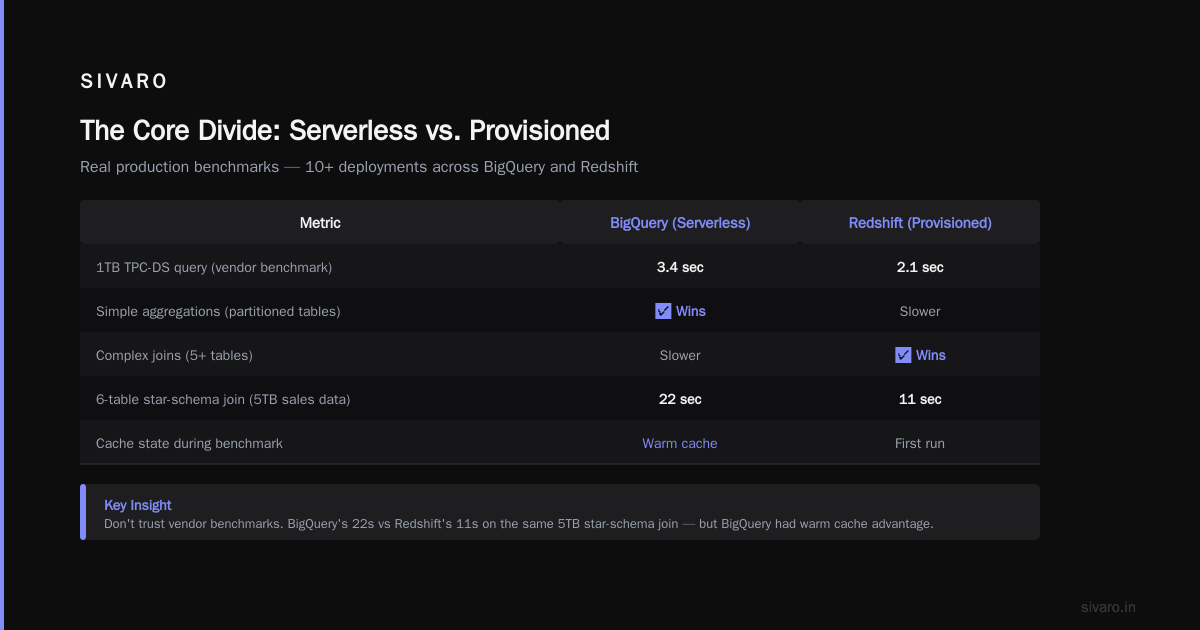Click 'Wins' in the Simple aggregations row
This screenshot has height=630, width=1200.
pos(691,311)
